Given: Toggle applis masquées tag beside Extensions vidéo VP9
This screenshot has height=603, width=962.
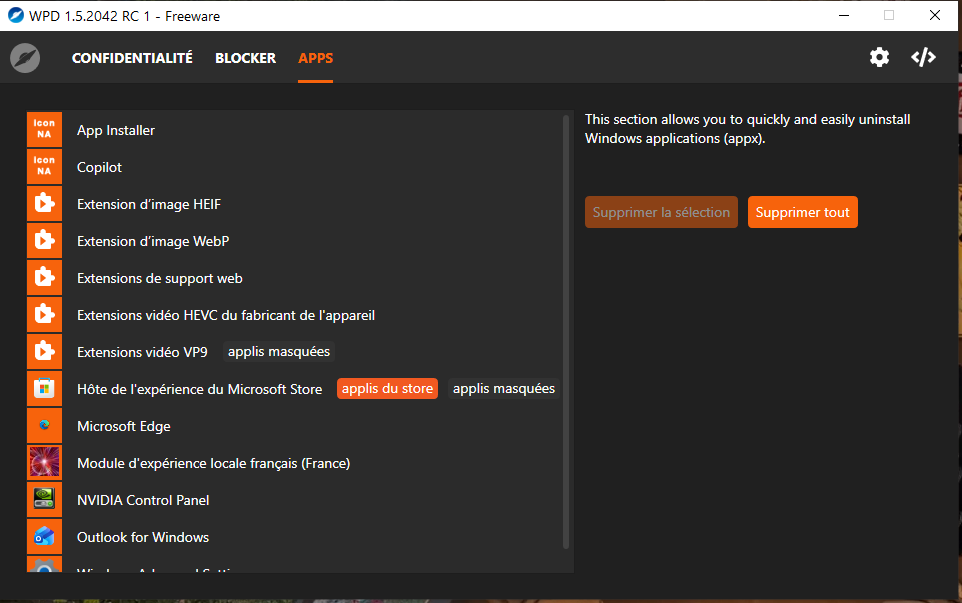Looking at the screenshot, I should coord(278,352).
